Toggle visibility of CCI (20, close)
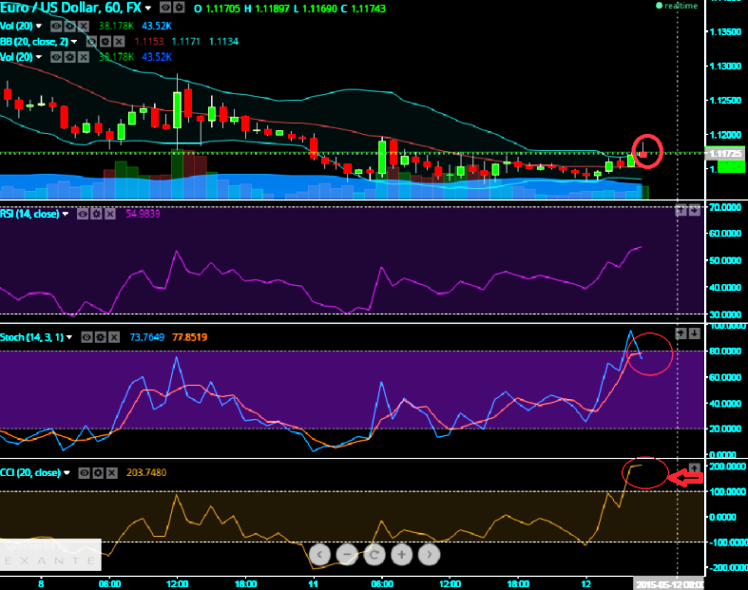748x590 pixels. [84, 473]
